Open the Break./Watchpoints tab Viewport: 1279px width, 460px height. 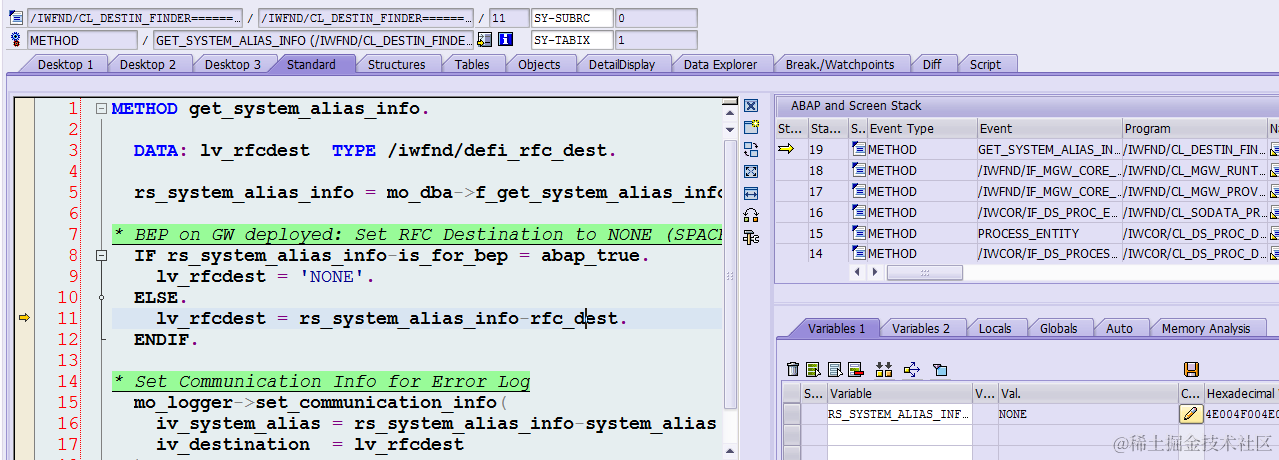coord(840,64)
